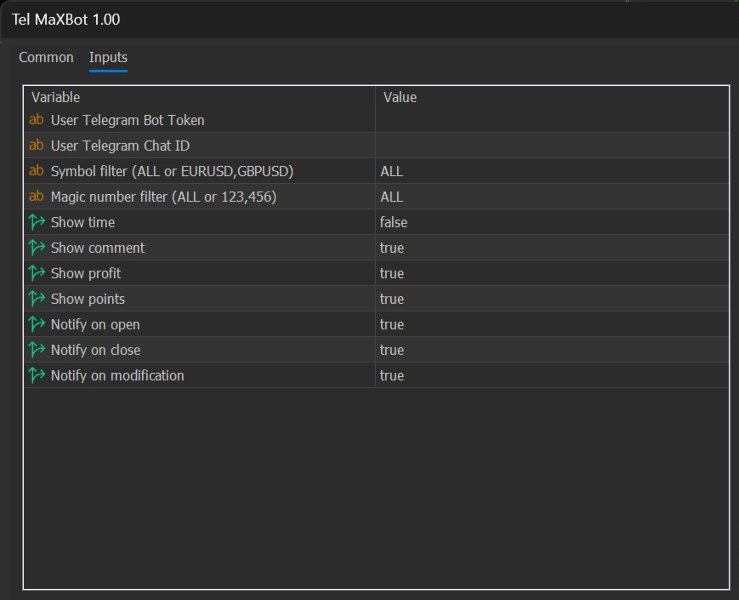Select the Notify on open label
This screenshot has height=600, width=739.
95,324
